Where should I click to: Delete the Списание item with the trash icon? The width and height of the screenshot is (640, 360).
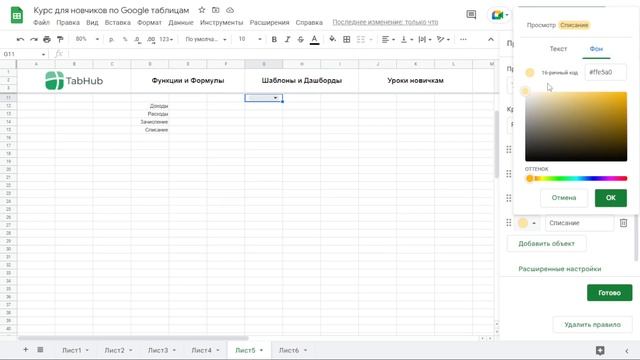tap(623, 223)
